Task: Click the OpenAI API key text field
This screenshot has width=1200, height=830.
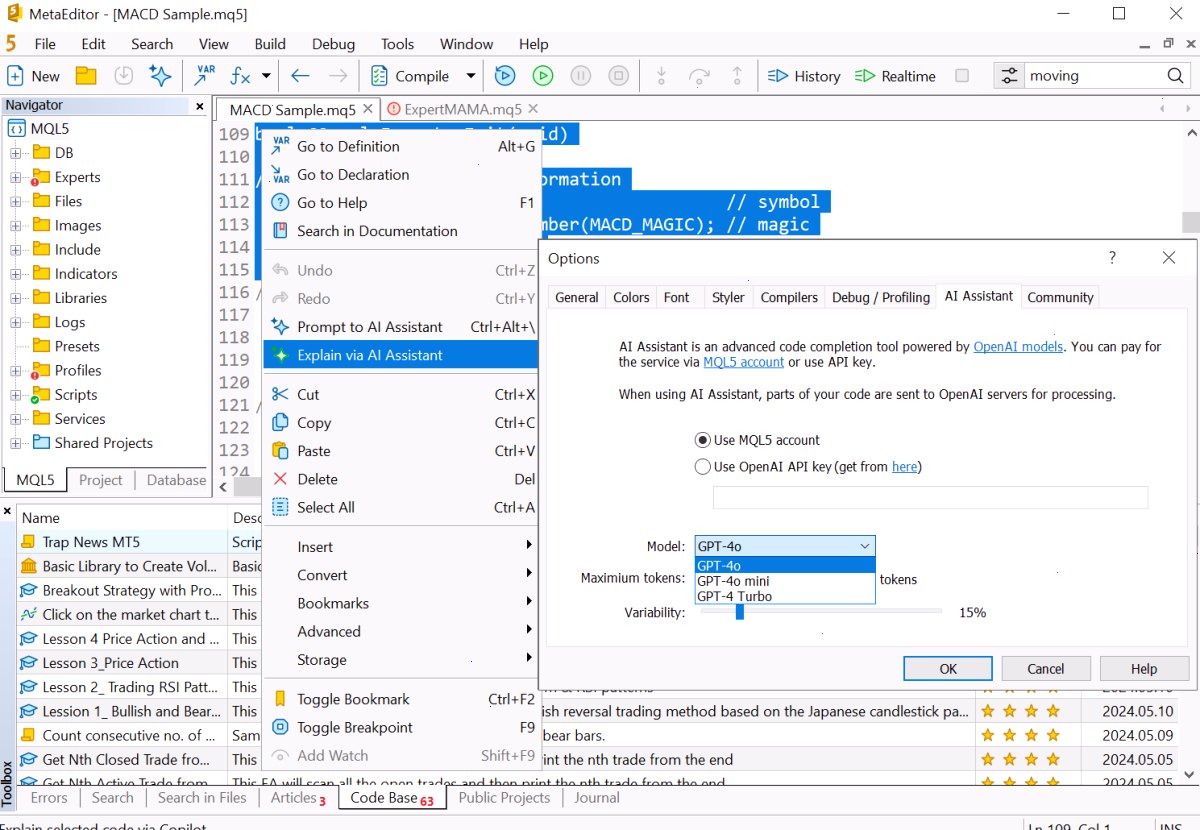Action: (930, 497)
